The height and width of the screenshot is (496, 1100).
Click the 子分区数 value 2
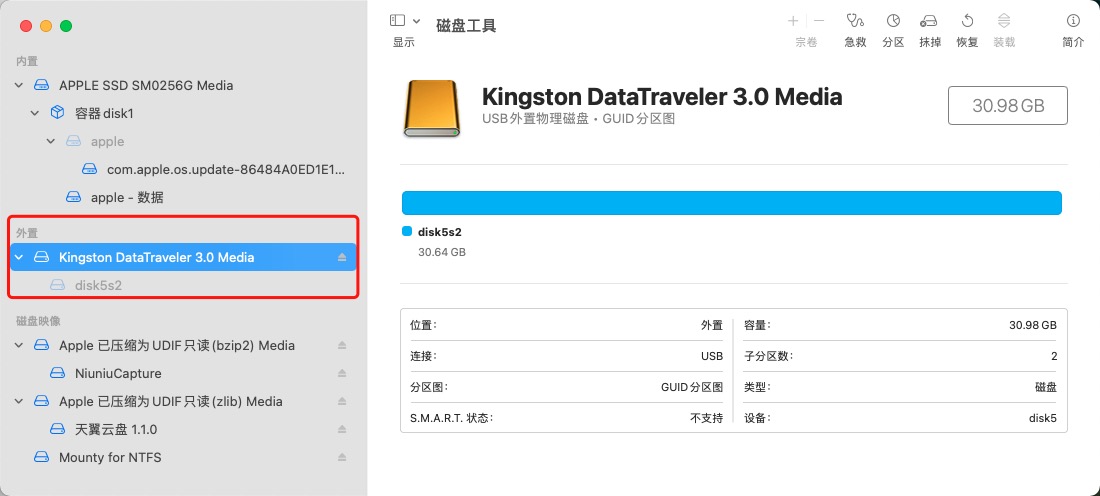[x=1054, y=356]
